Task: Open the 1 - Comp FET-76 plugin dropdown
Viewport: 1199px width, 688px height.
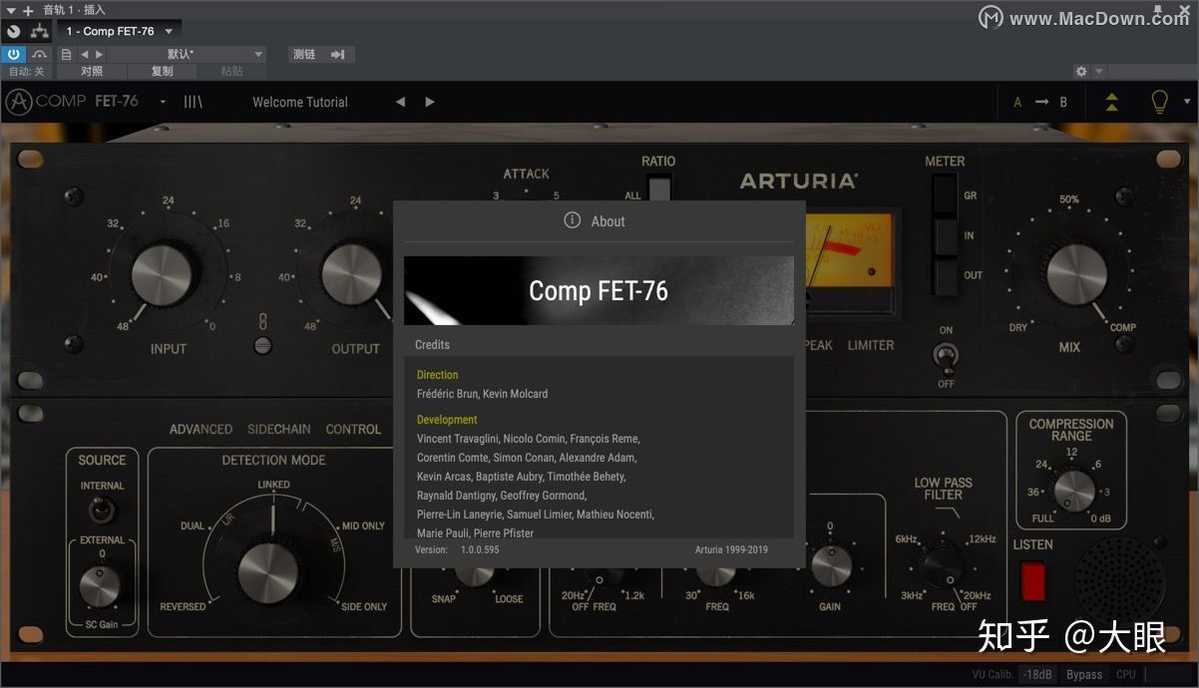Action: 119,31
